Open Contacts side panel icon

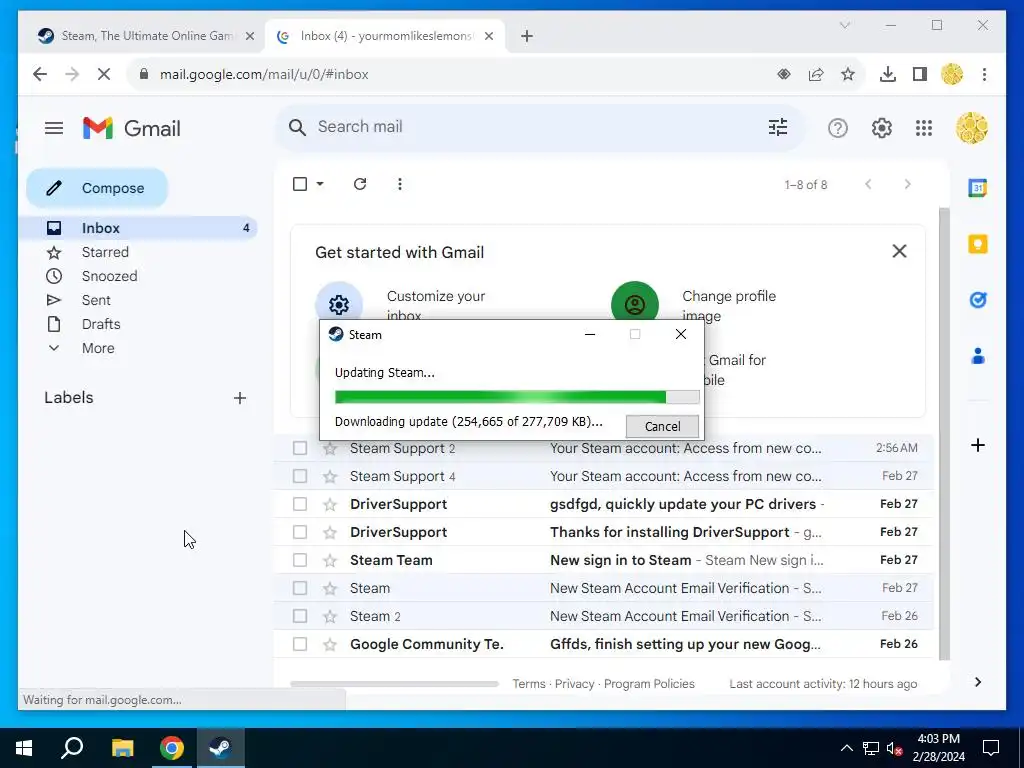(978, 356)
